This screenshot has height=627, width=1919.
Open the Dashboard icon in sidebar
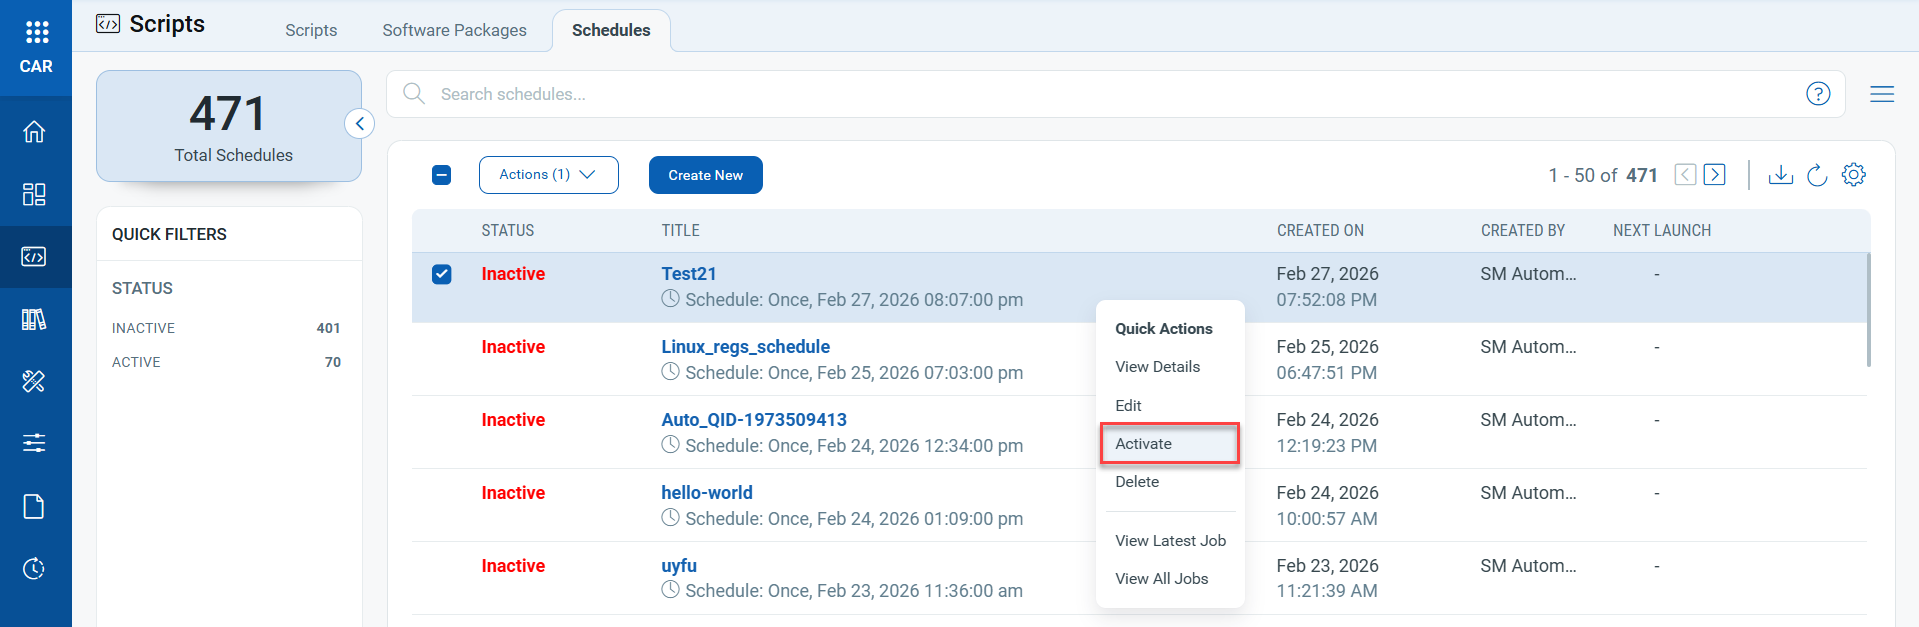coord(34,194)
